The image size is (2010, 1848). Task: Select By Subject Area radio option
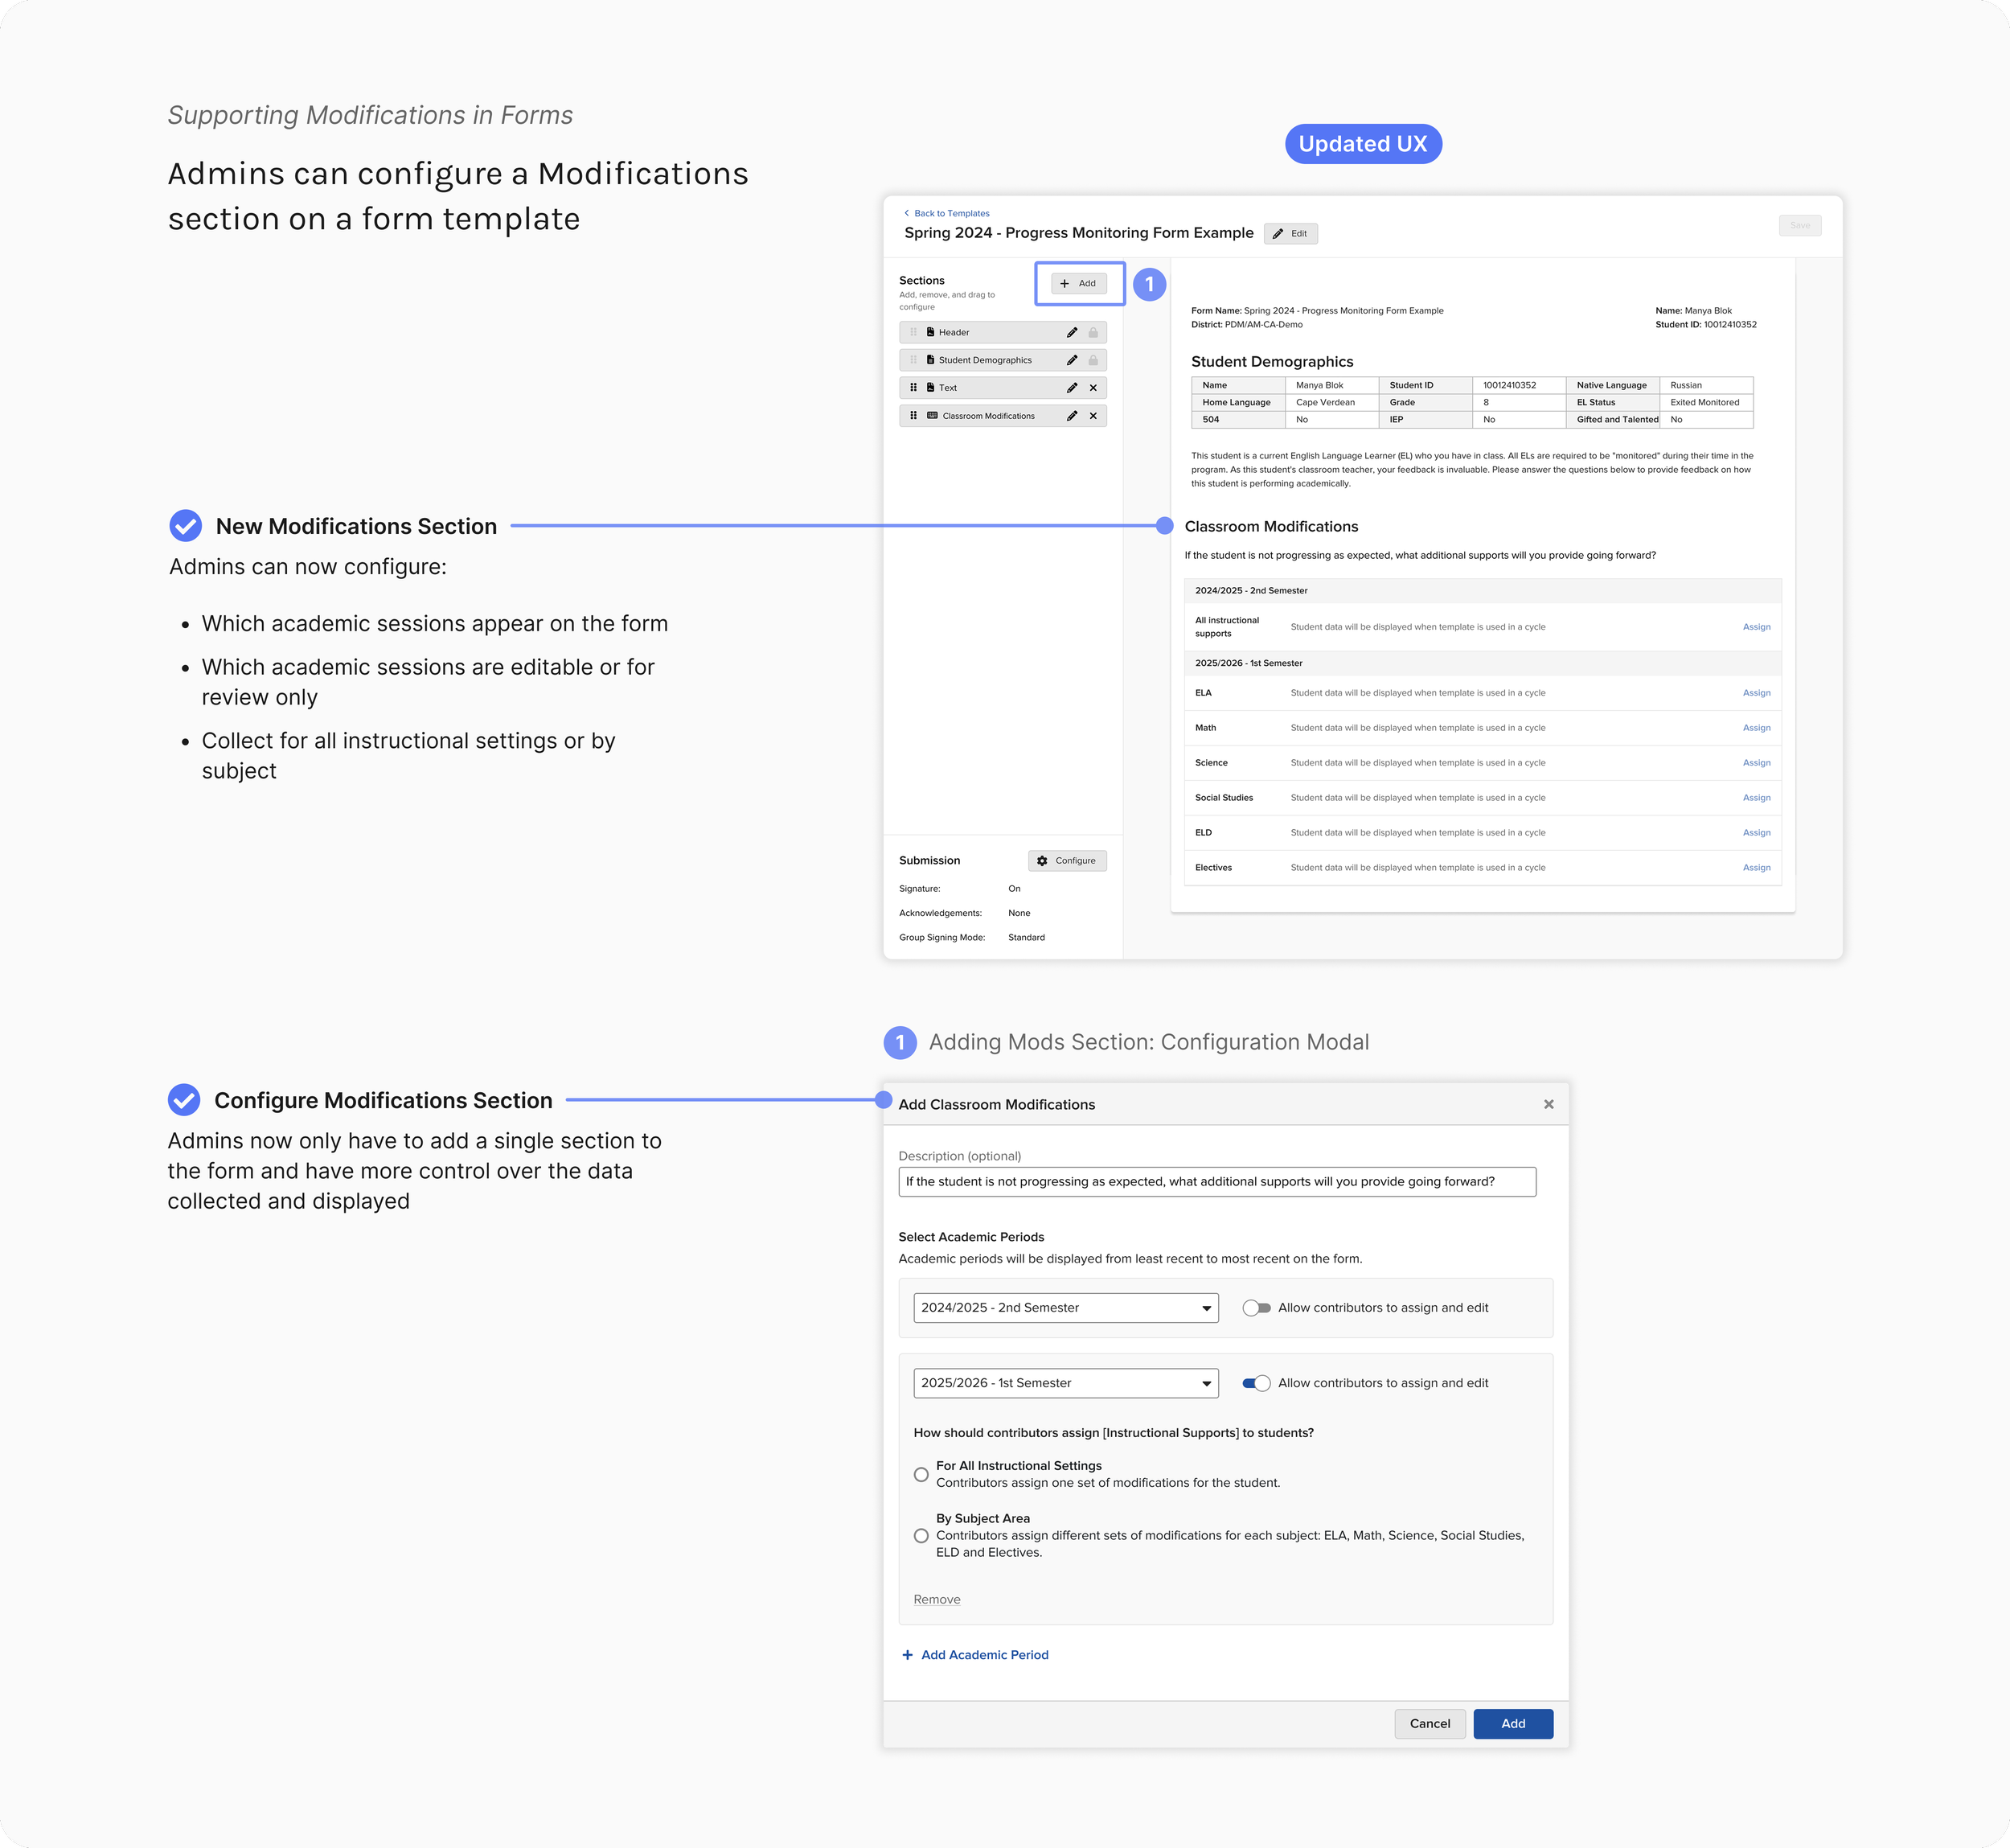tap(921, 1535)
